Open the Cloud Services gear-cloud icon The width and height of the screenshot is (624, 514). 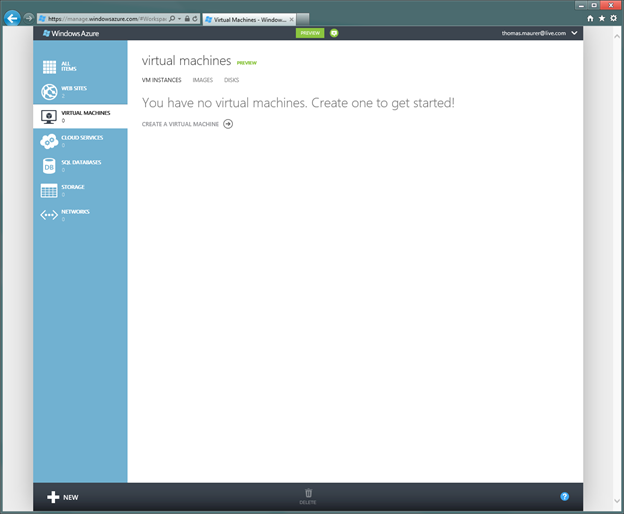49,141
